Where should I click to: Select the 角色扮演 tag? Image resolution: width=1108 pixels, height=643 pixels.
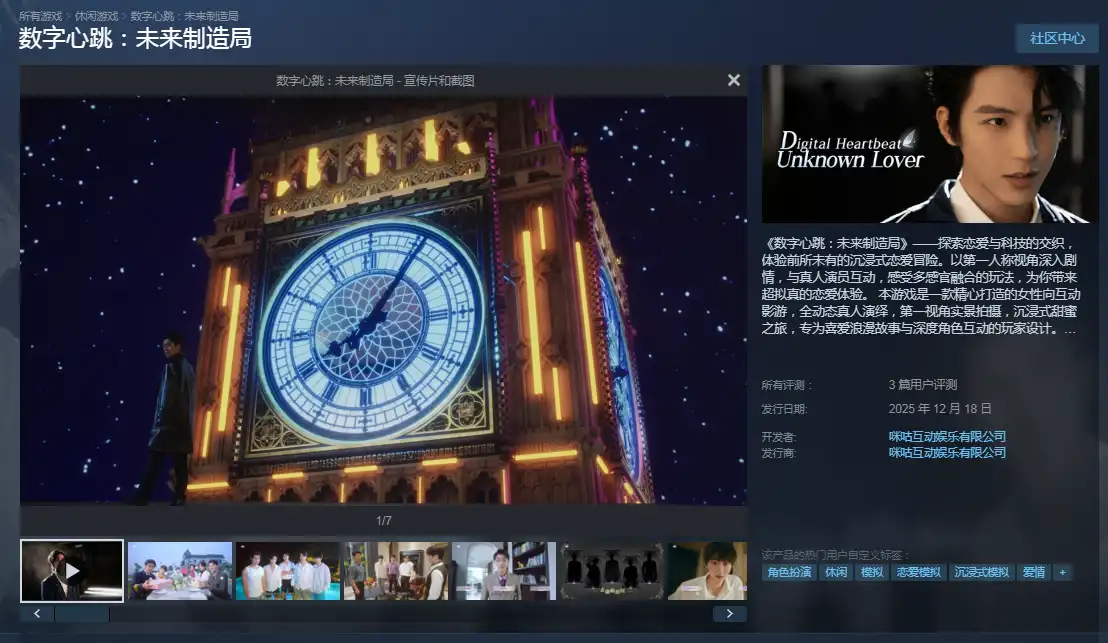tap(789, 572)
